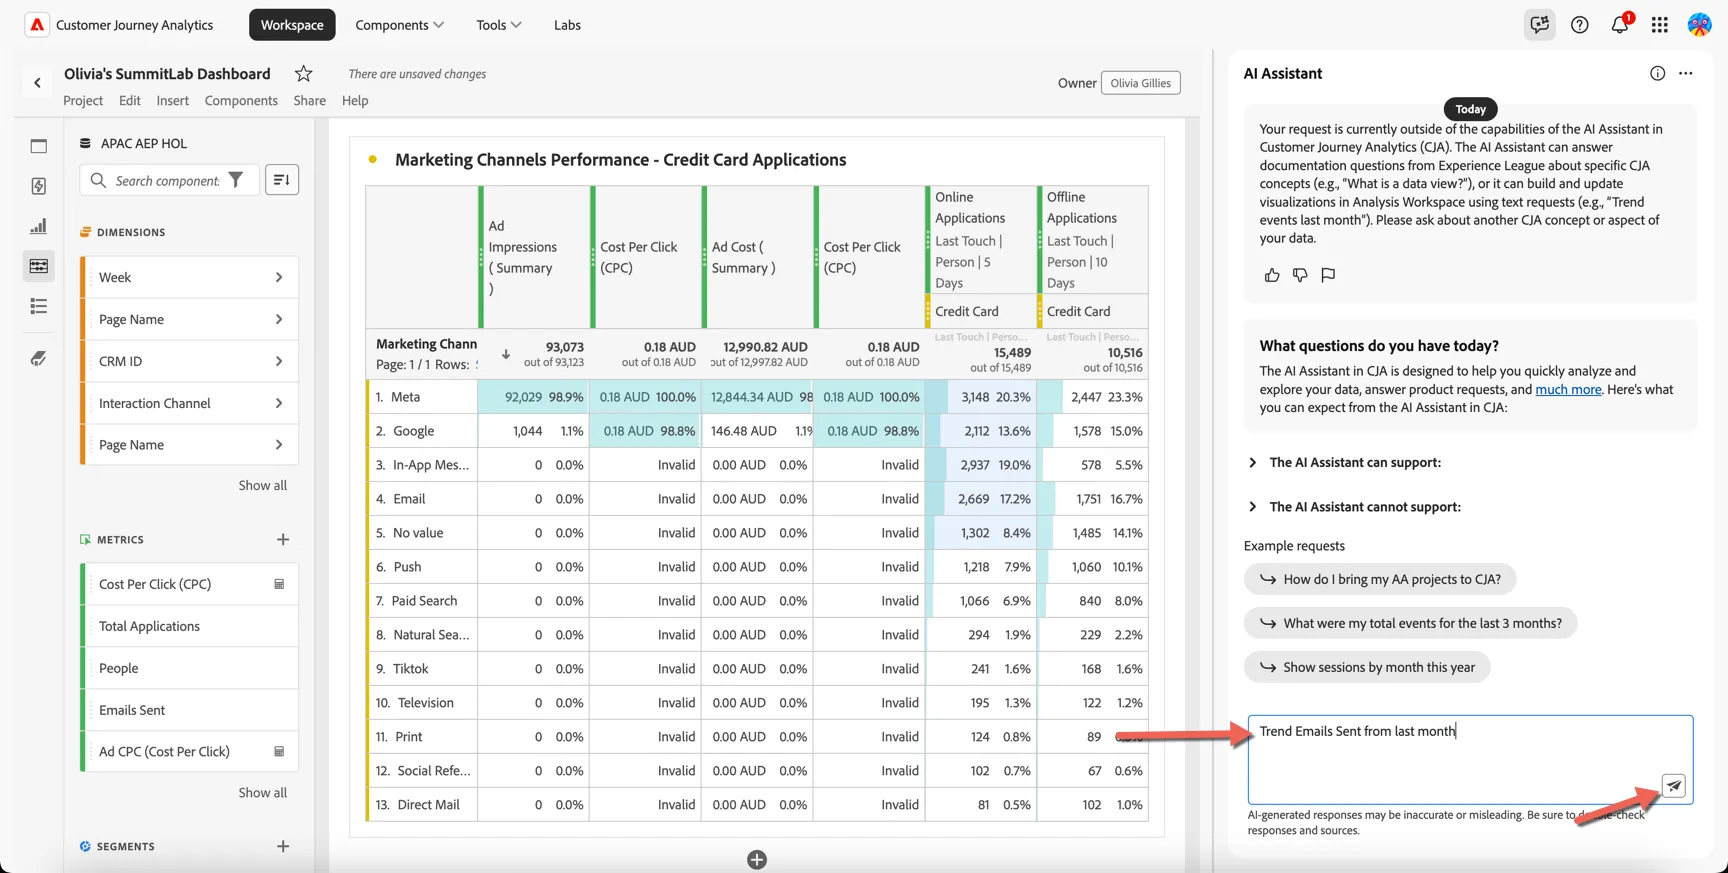Open the Tools dropdown in top navigation

499,25
